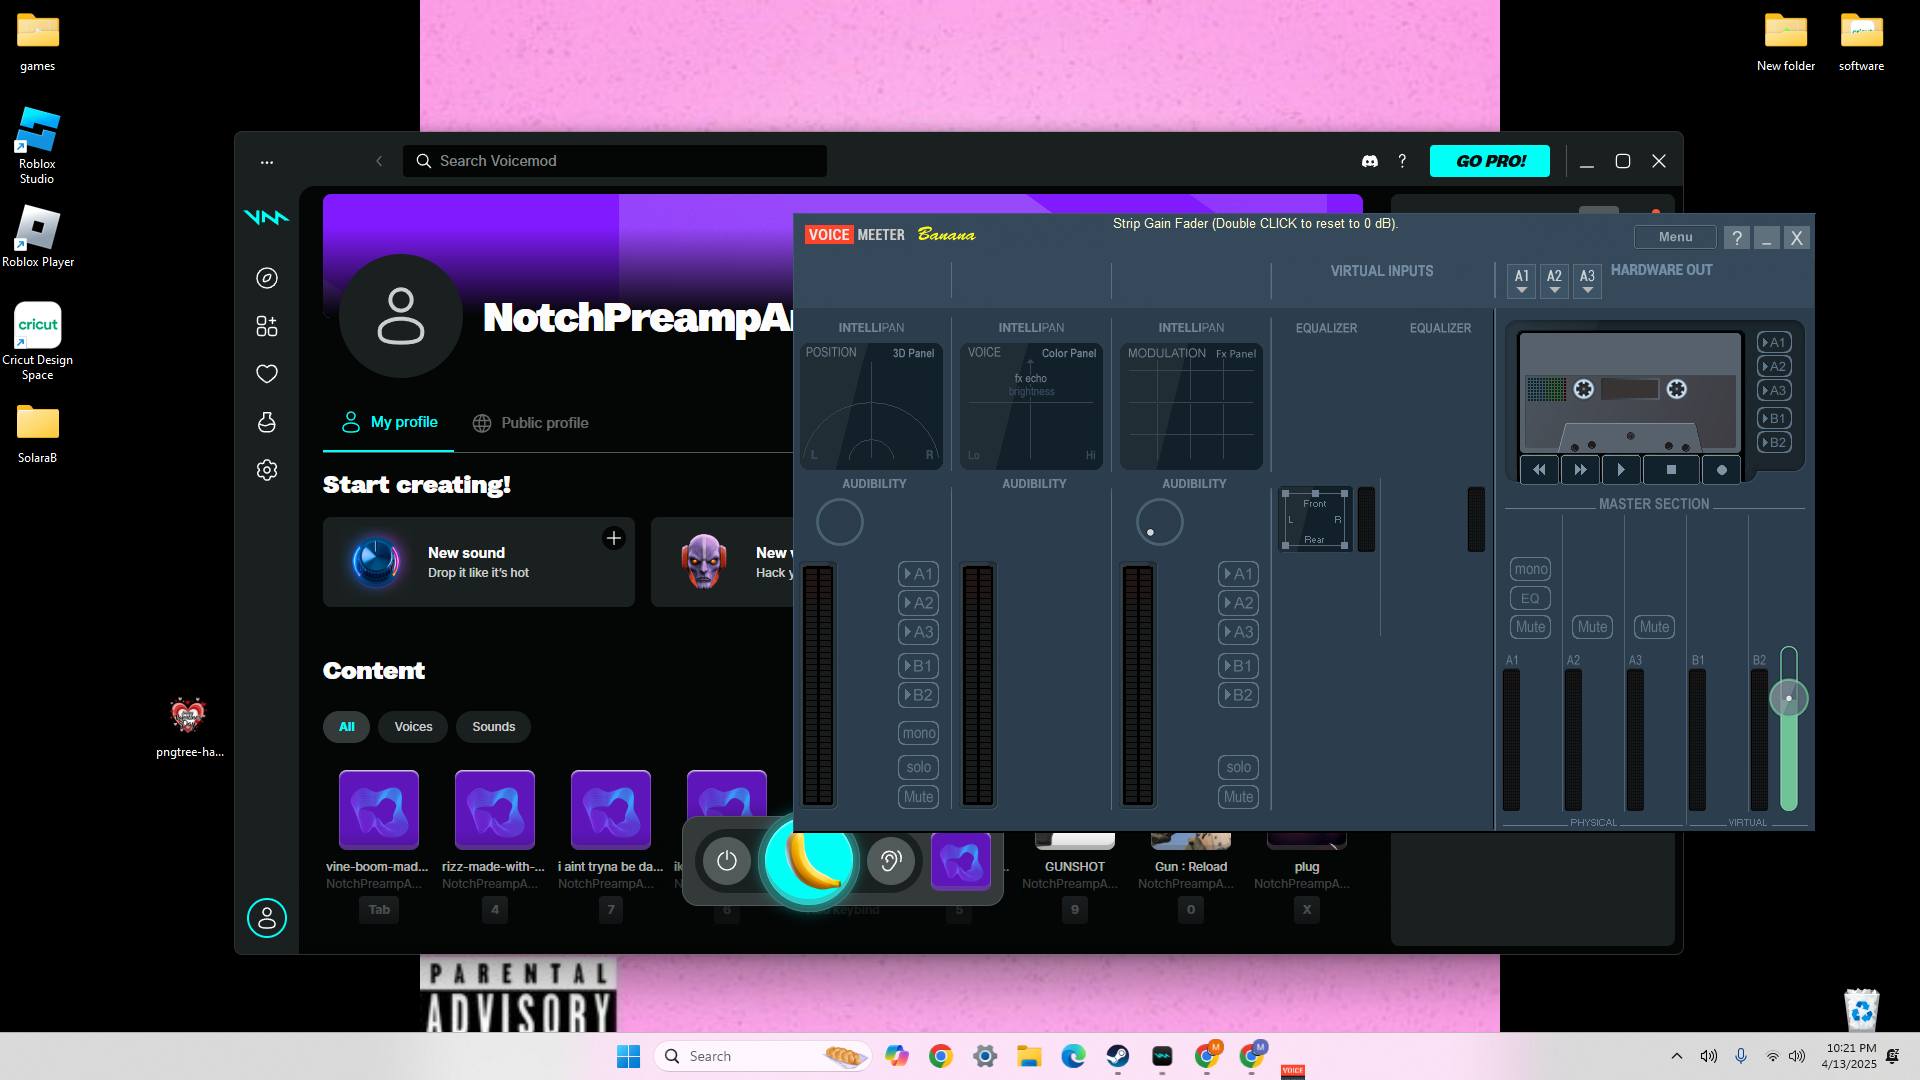Toggle Mute on the first input strip

tap(918, 797)
